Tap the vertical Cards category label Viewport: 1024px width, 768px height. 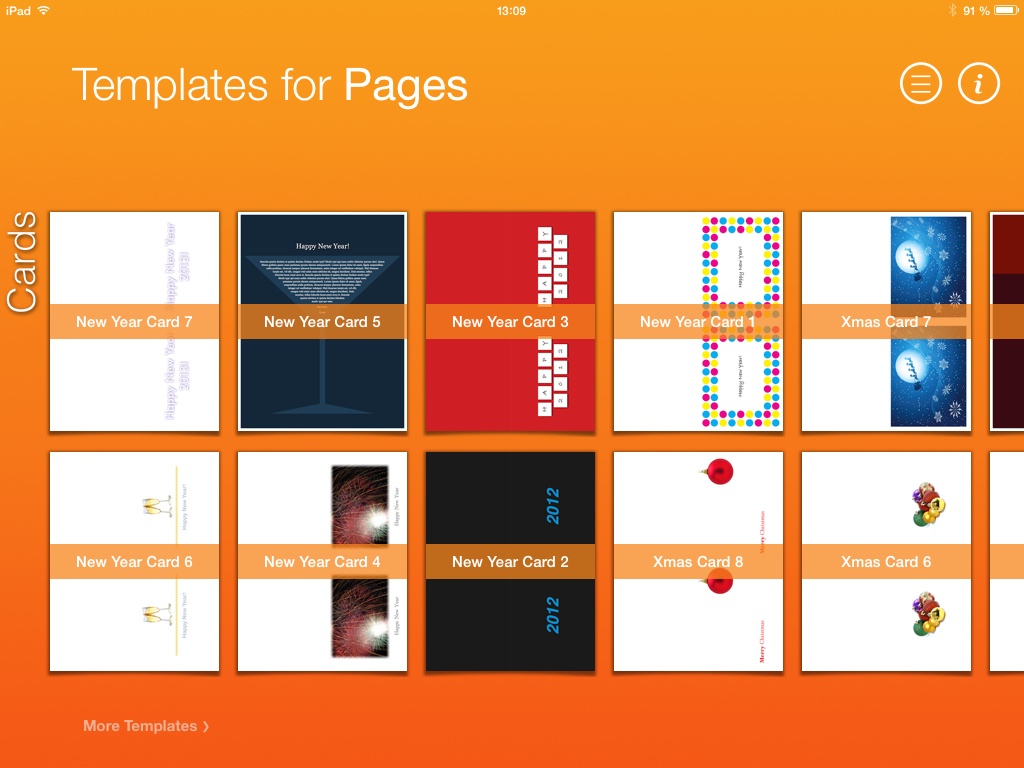22,262
